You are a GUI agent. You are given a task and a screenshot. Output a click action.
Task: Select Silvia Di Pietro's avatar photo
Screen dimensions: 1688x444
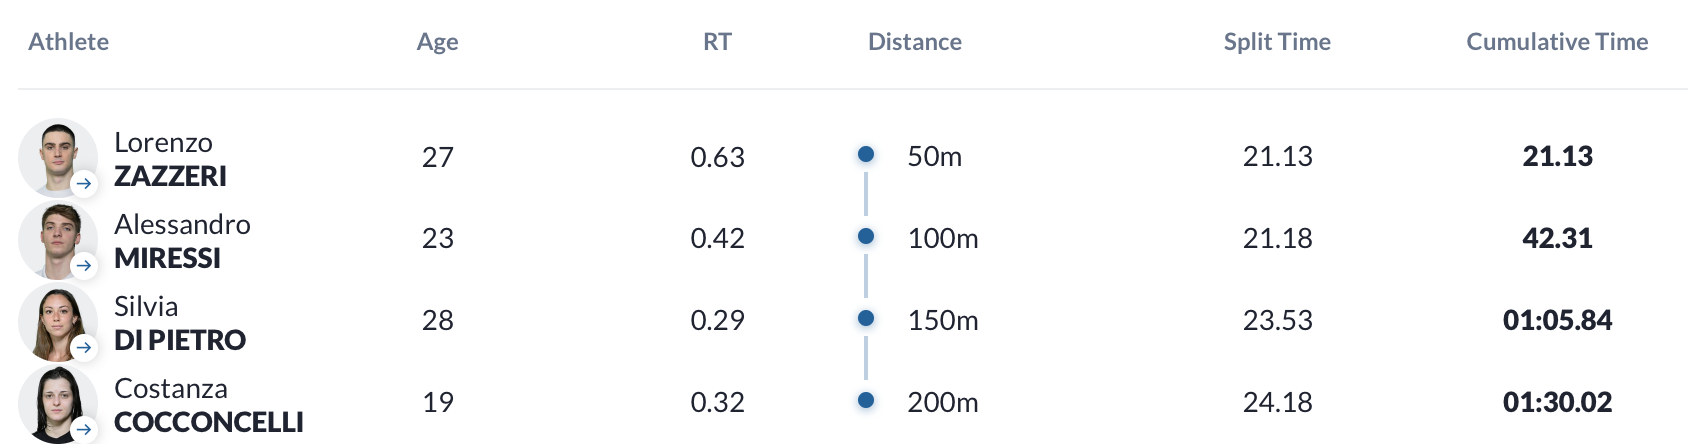(58, 322)
